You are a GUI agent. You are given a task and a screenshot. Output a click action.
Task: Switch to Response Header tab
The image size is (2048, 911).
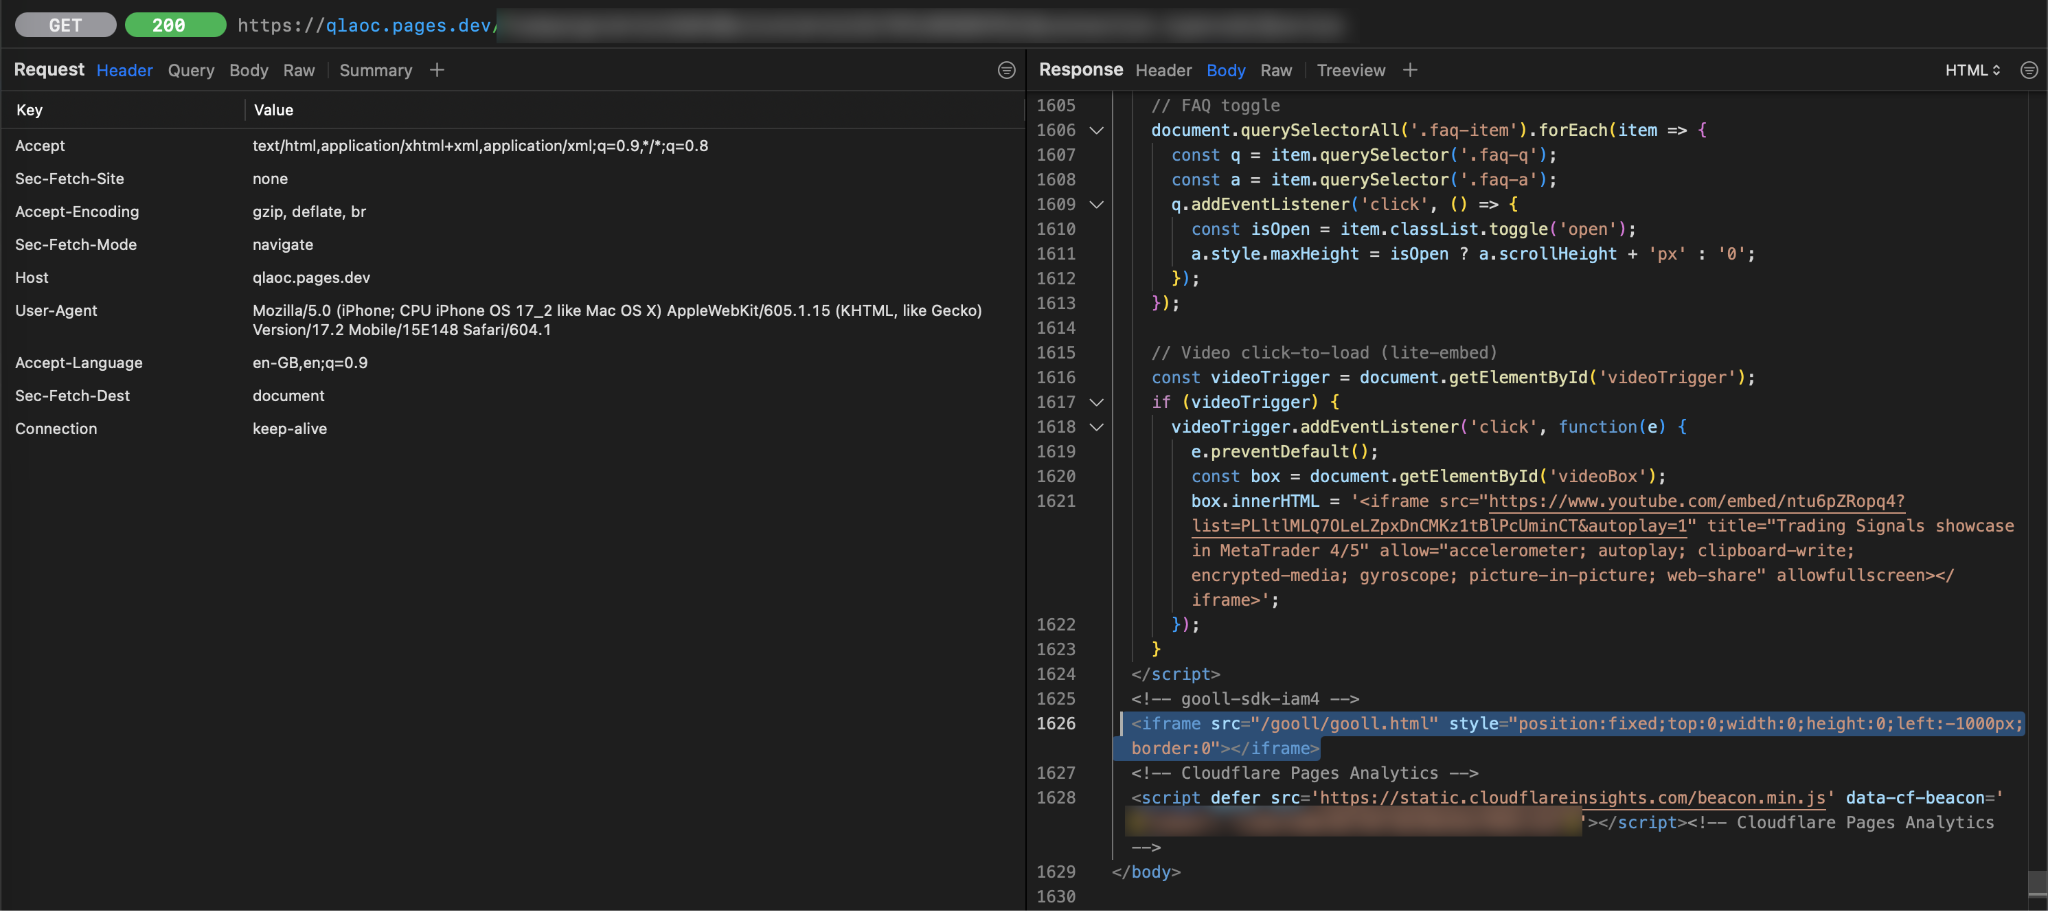1164,70
